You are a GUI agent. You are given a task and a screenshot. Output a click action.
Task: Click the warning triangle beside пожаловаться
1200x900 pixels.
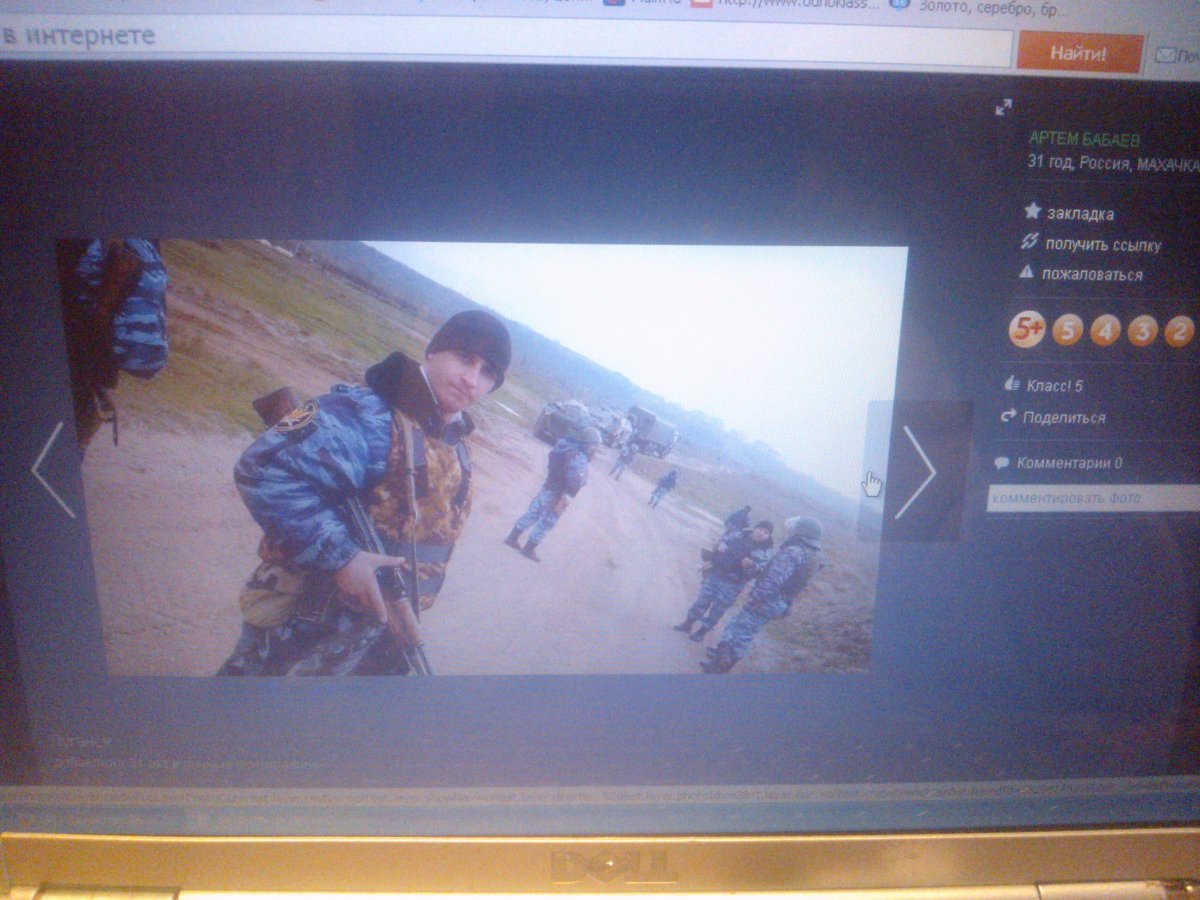[x=1026, y=271]
